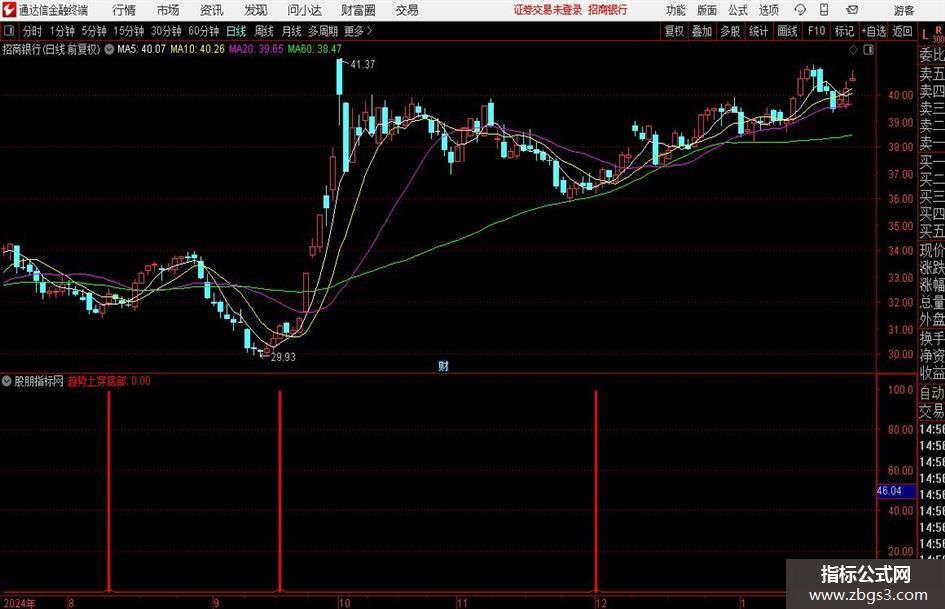
Task: Add stock with +自选 button
Action: 873,31
